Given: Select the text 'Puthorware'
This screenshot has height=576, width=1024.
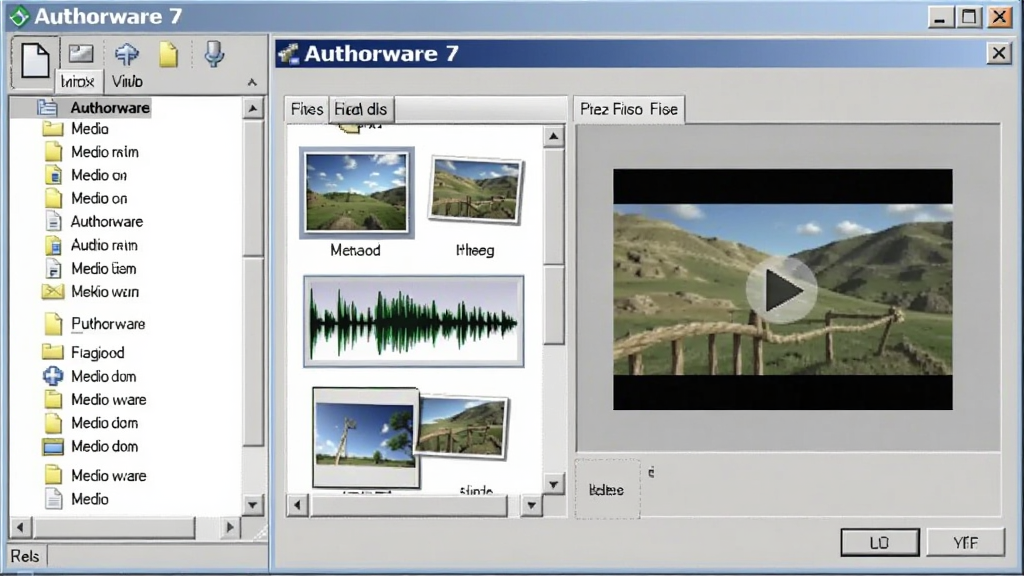Looking at the screenshot, I should point(108,324).
